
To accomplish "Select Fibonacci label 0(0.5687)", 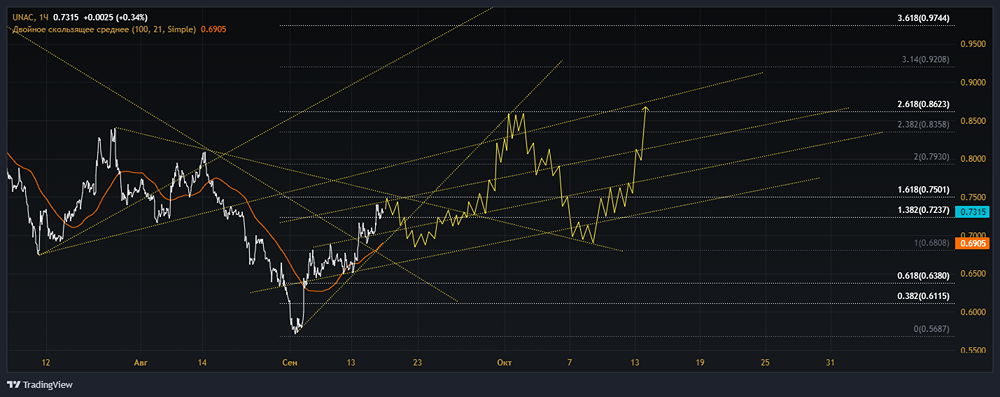I will point(931,328).
